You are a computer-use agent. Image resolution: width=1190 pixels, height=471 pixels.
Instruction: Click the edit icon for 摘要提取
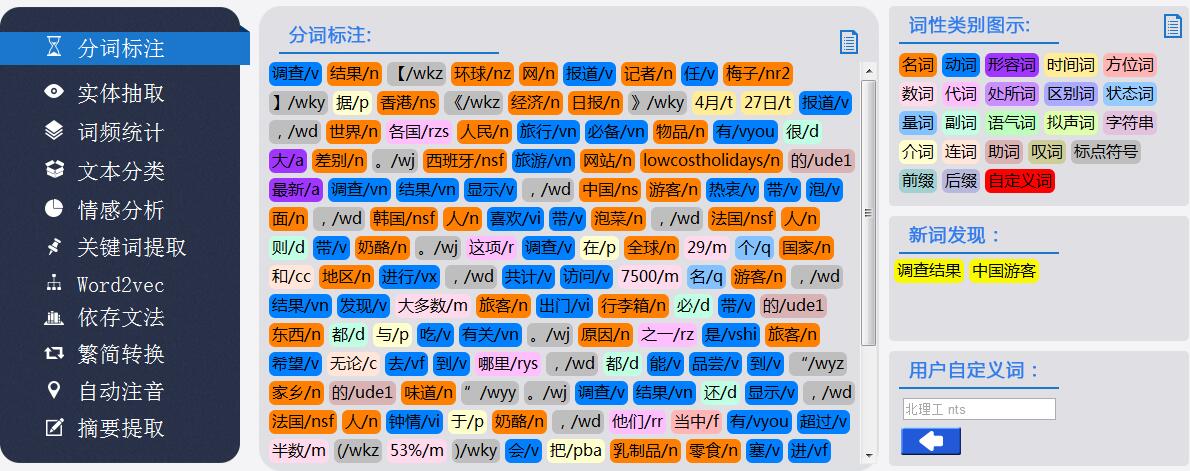point(54,427)
